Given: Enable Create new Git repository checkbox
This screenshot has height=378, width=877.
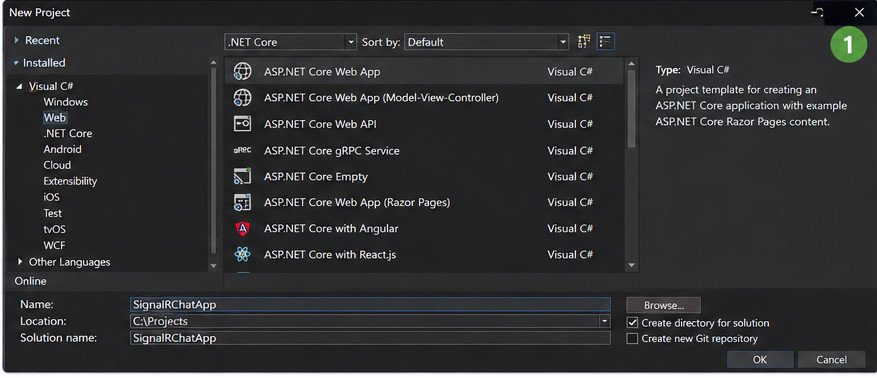Looking at the screenshot, I should click(632, 338).
